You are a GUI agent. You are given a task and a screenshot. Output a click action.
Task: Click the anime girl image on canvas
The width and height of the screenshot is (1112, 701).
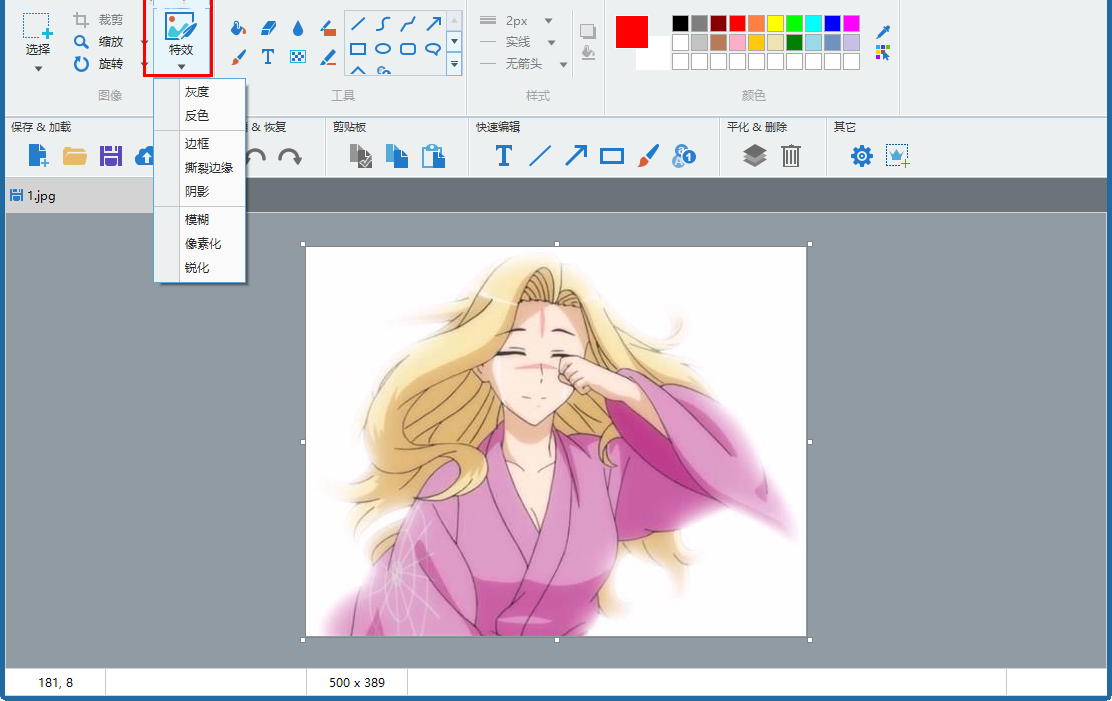[556, 441]
